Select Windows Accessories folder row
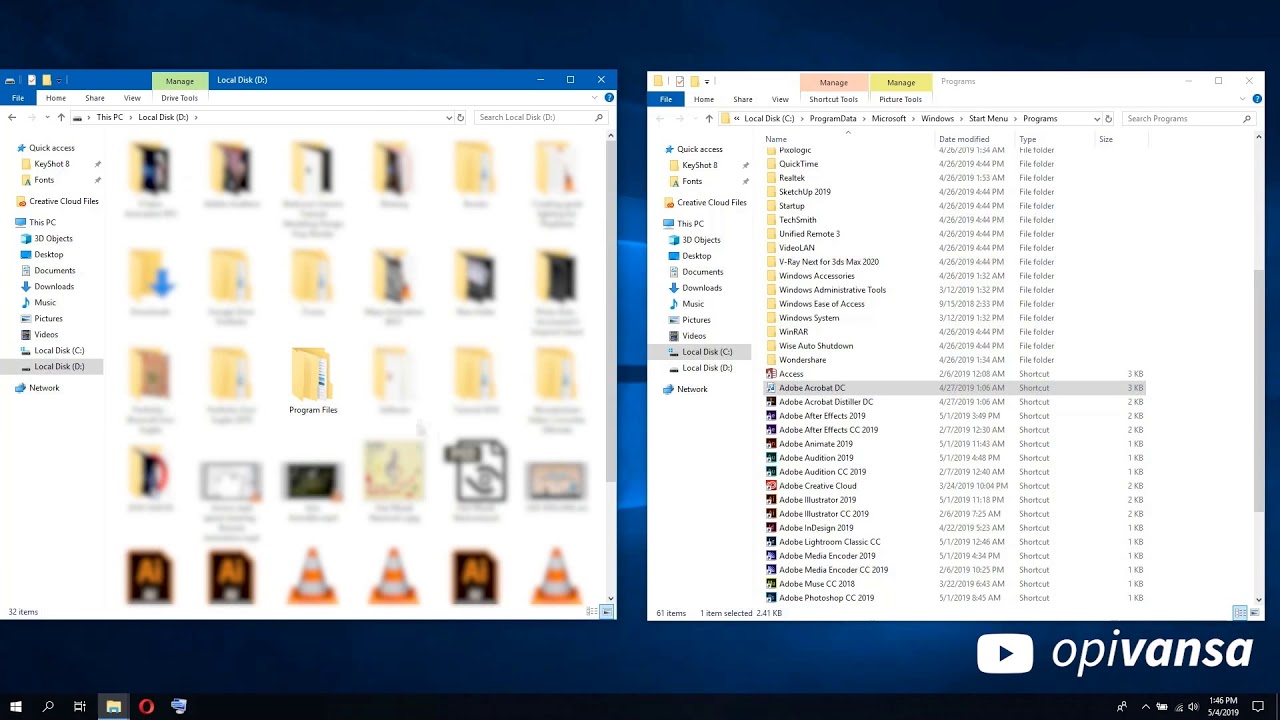This screenshot has height=720, width=1280. click(x=954, y=276)
